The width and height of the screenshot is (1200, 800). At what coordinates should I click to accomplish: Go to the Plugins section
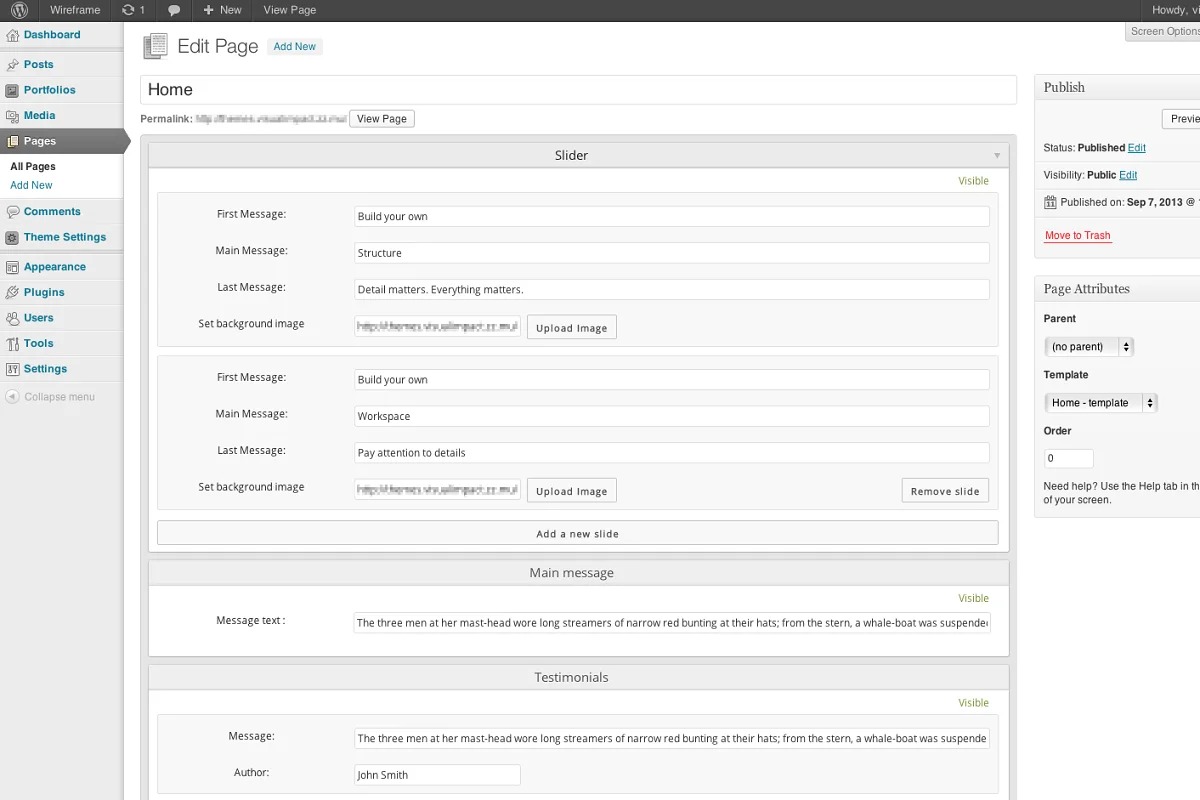[44, 293]
